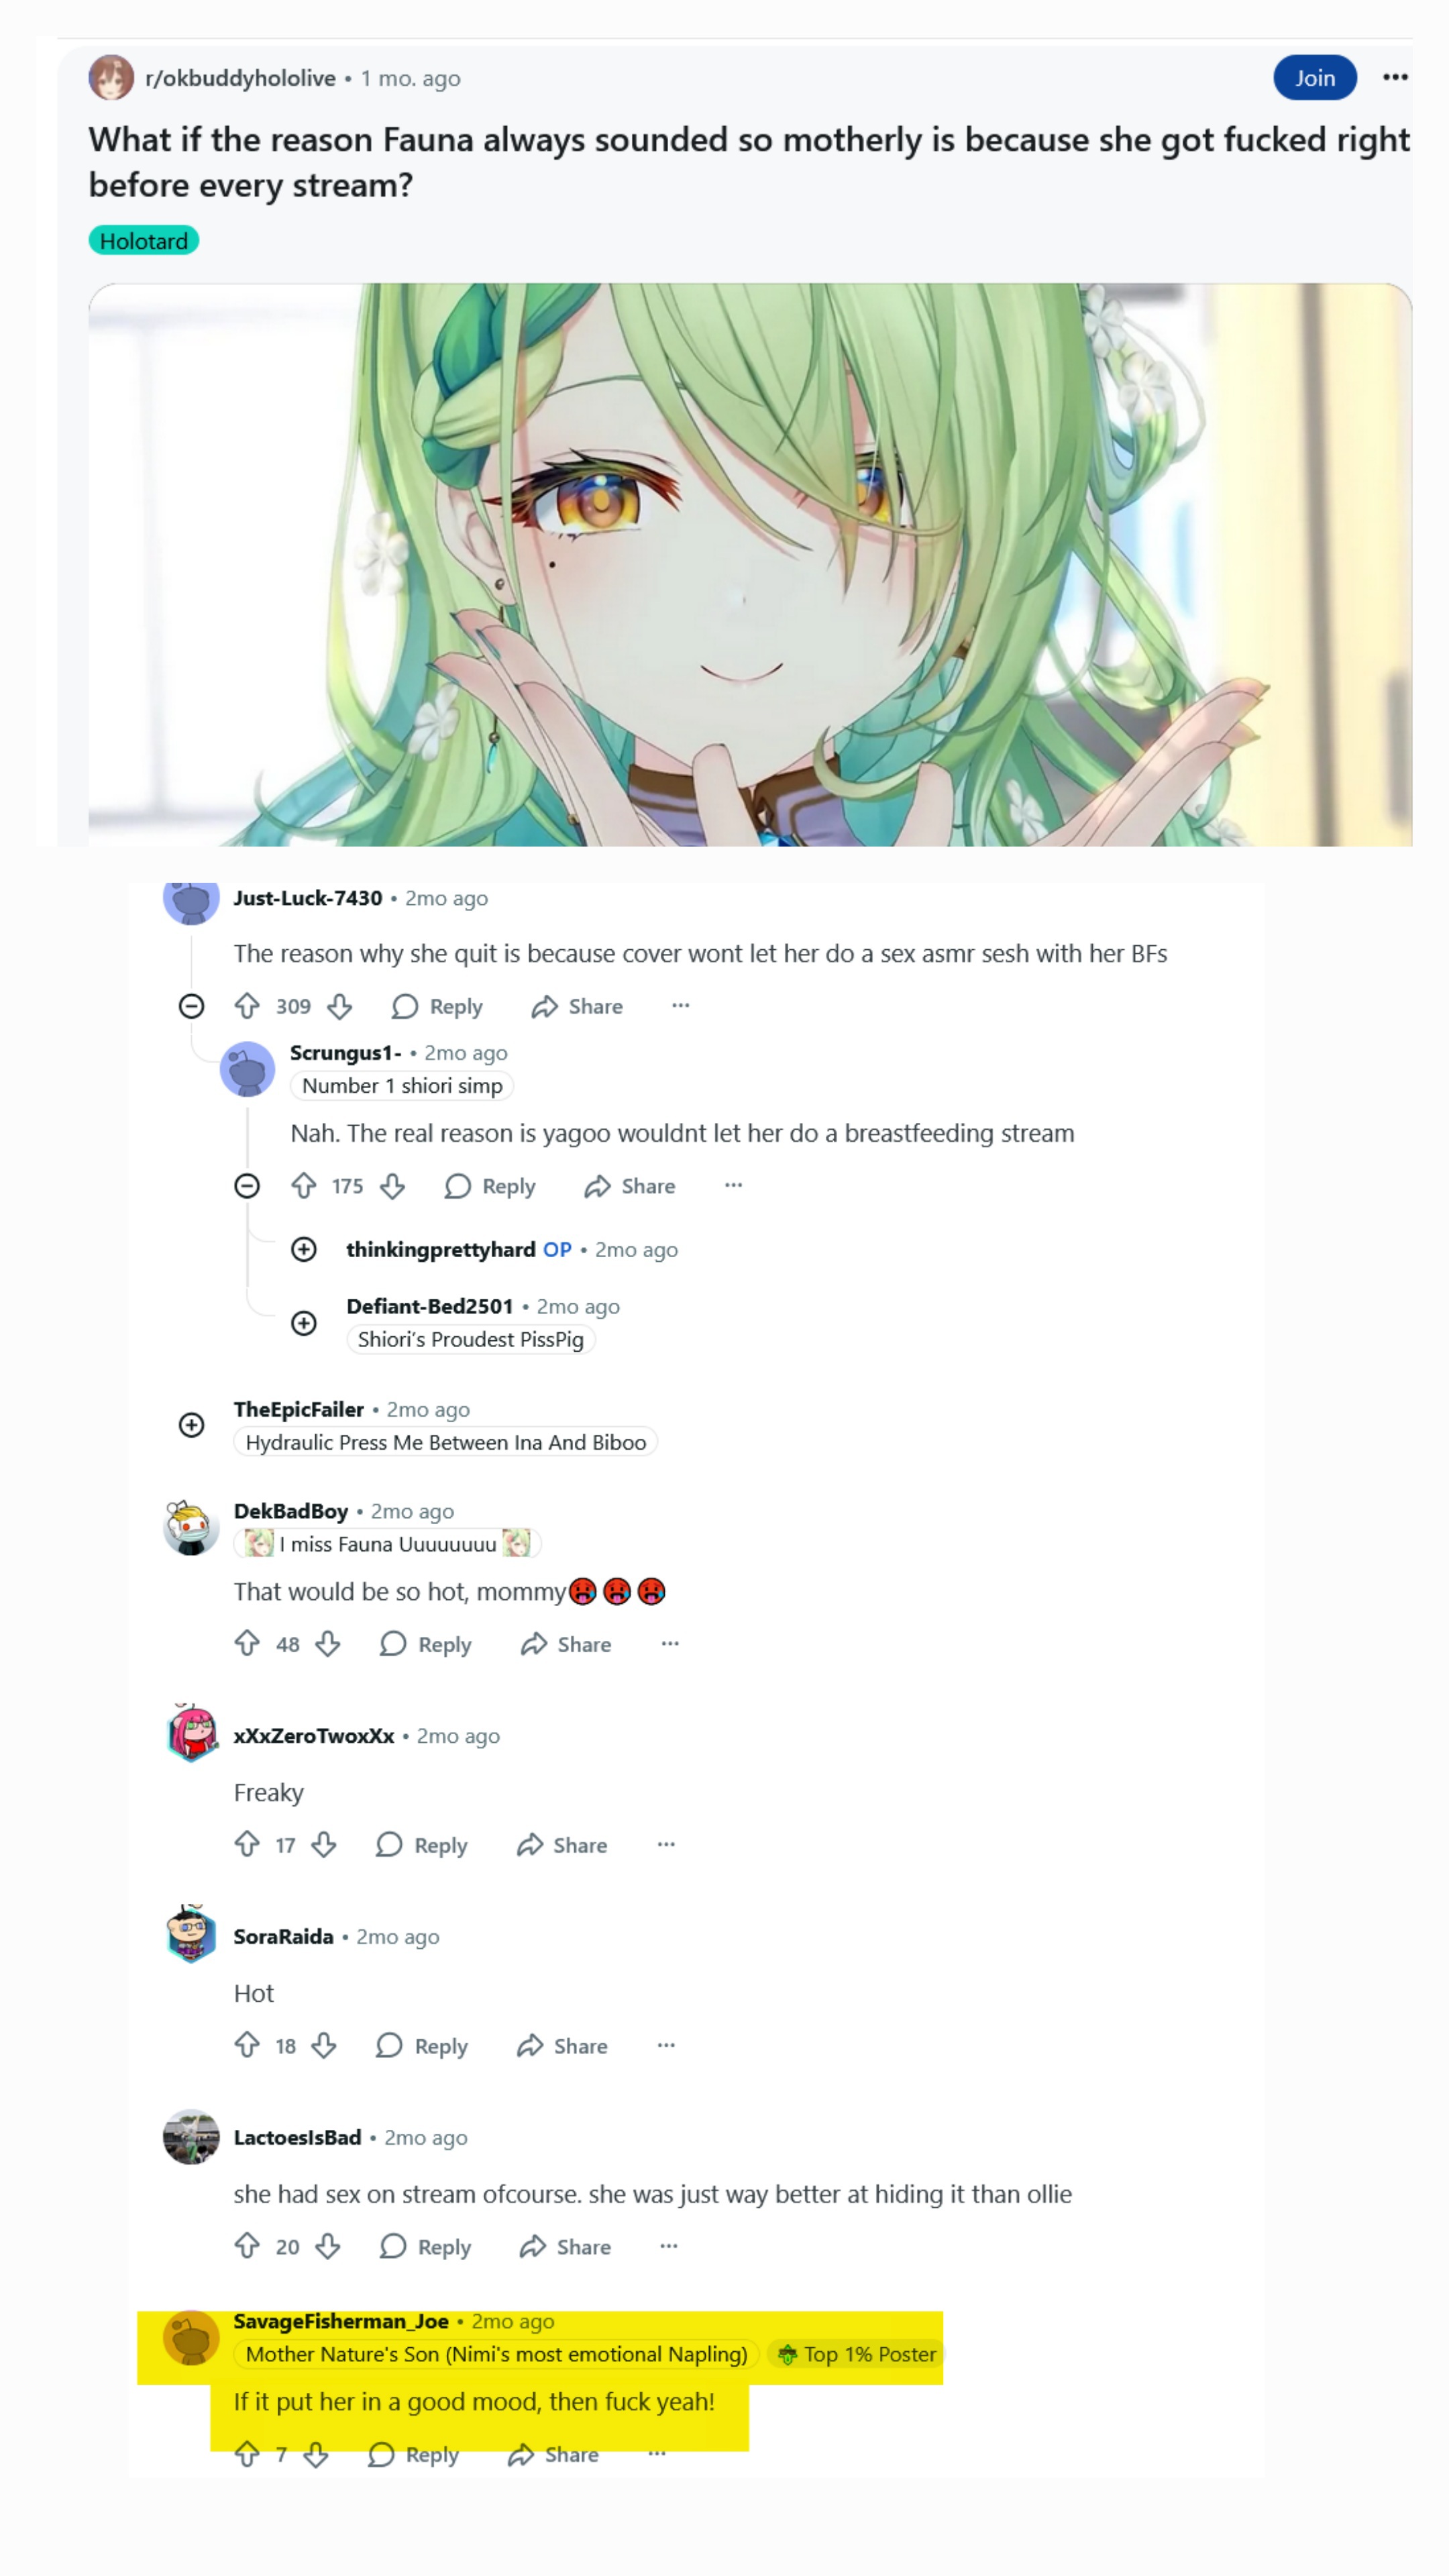Open r/okbuddyhololive subreddit link
The height and width of the screenshot is (2576, 1449).
click(240, 78)
